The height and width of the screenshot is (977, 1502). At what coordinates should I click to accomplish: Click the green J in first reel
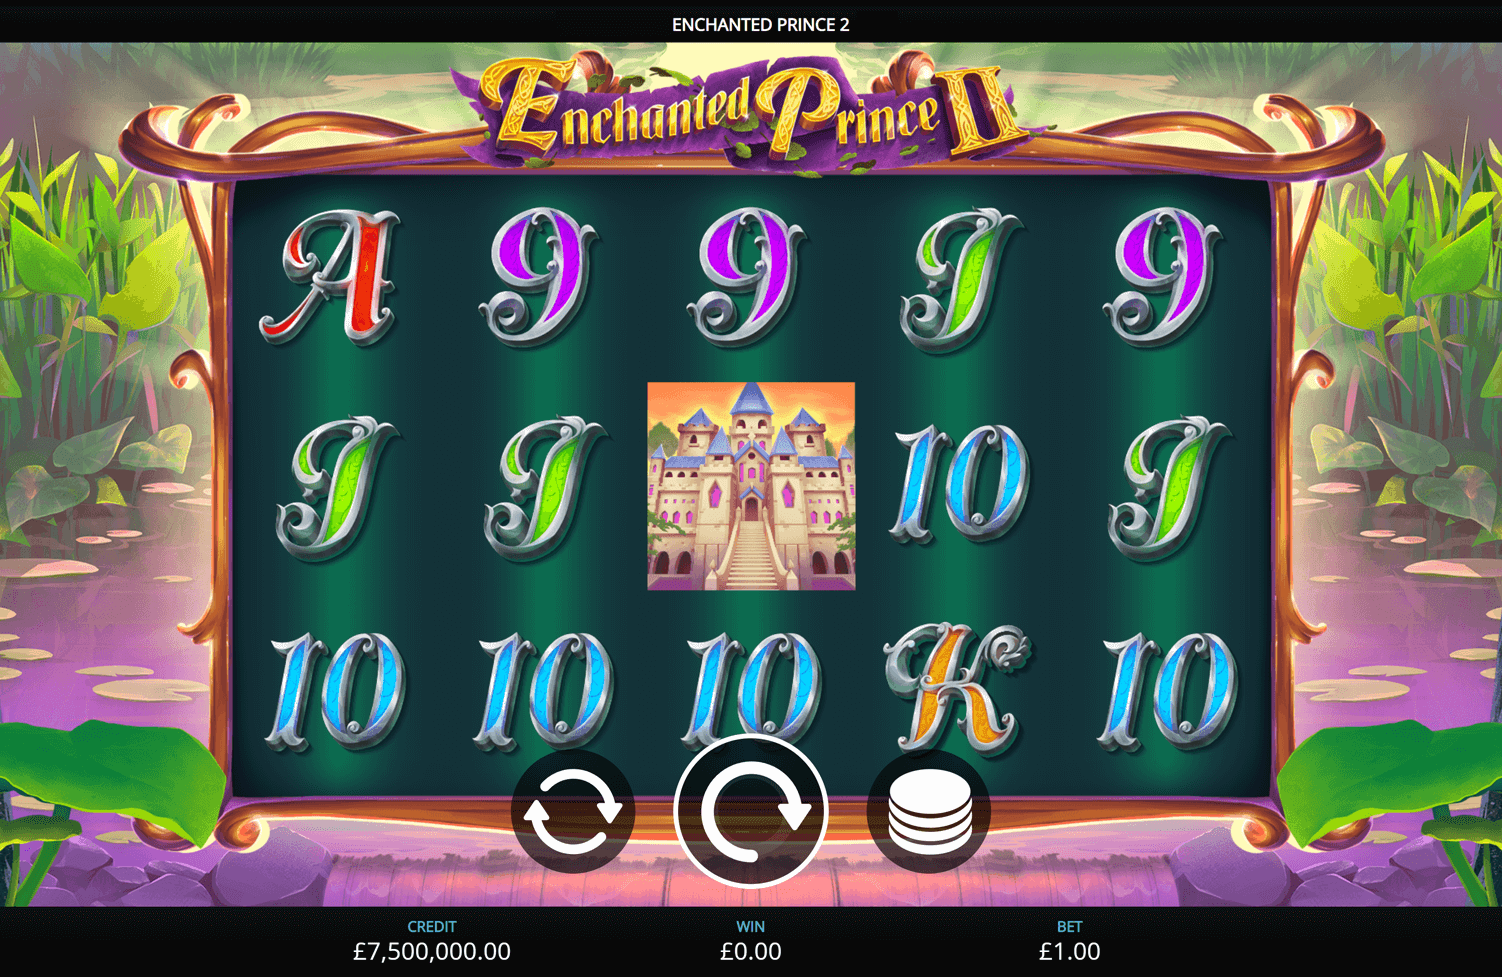336,488
